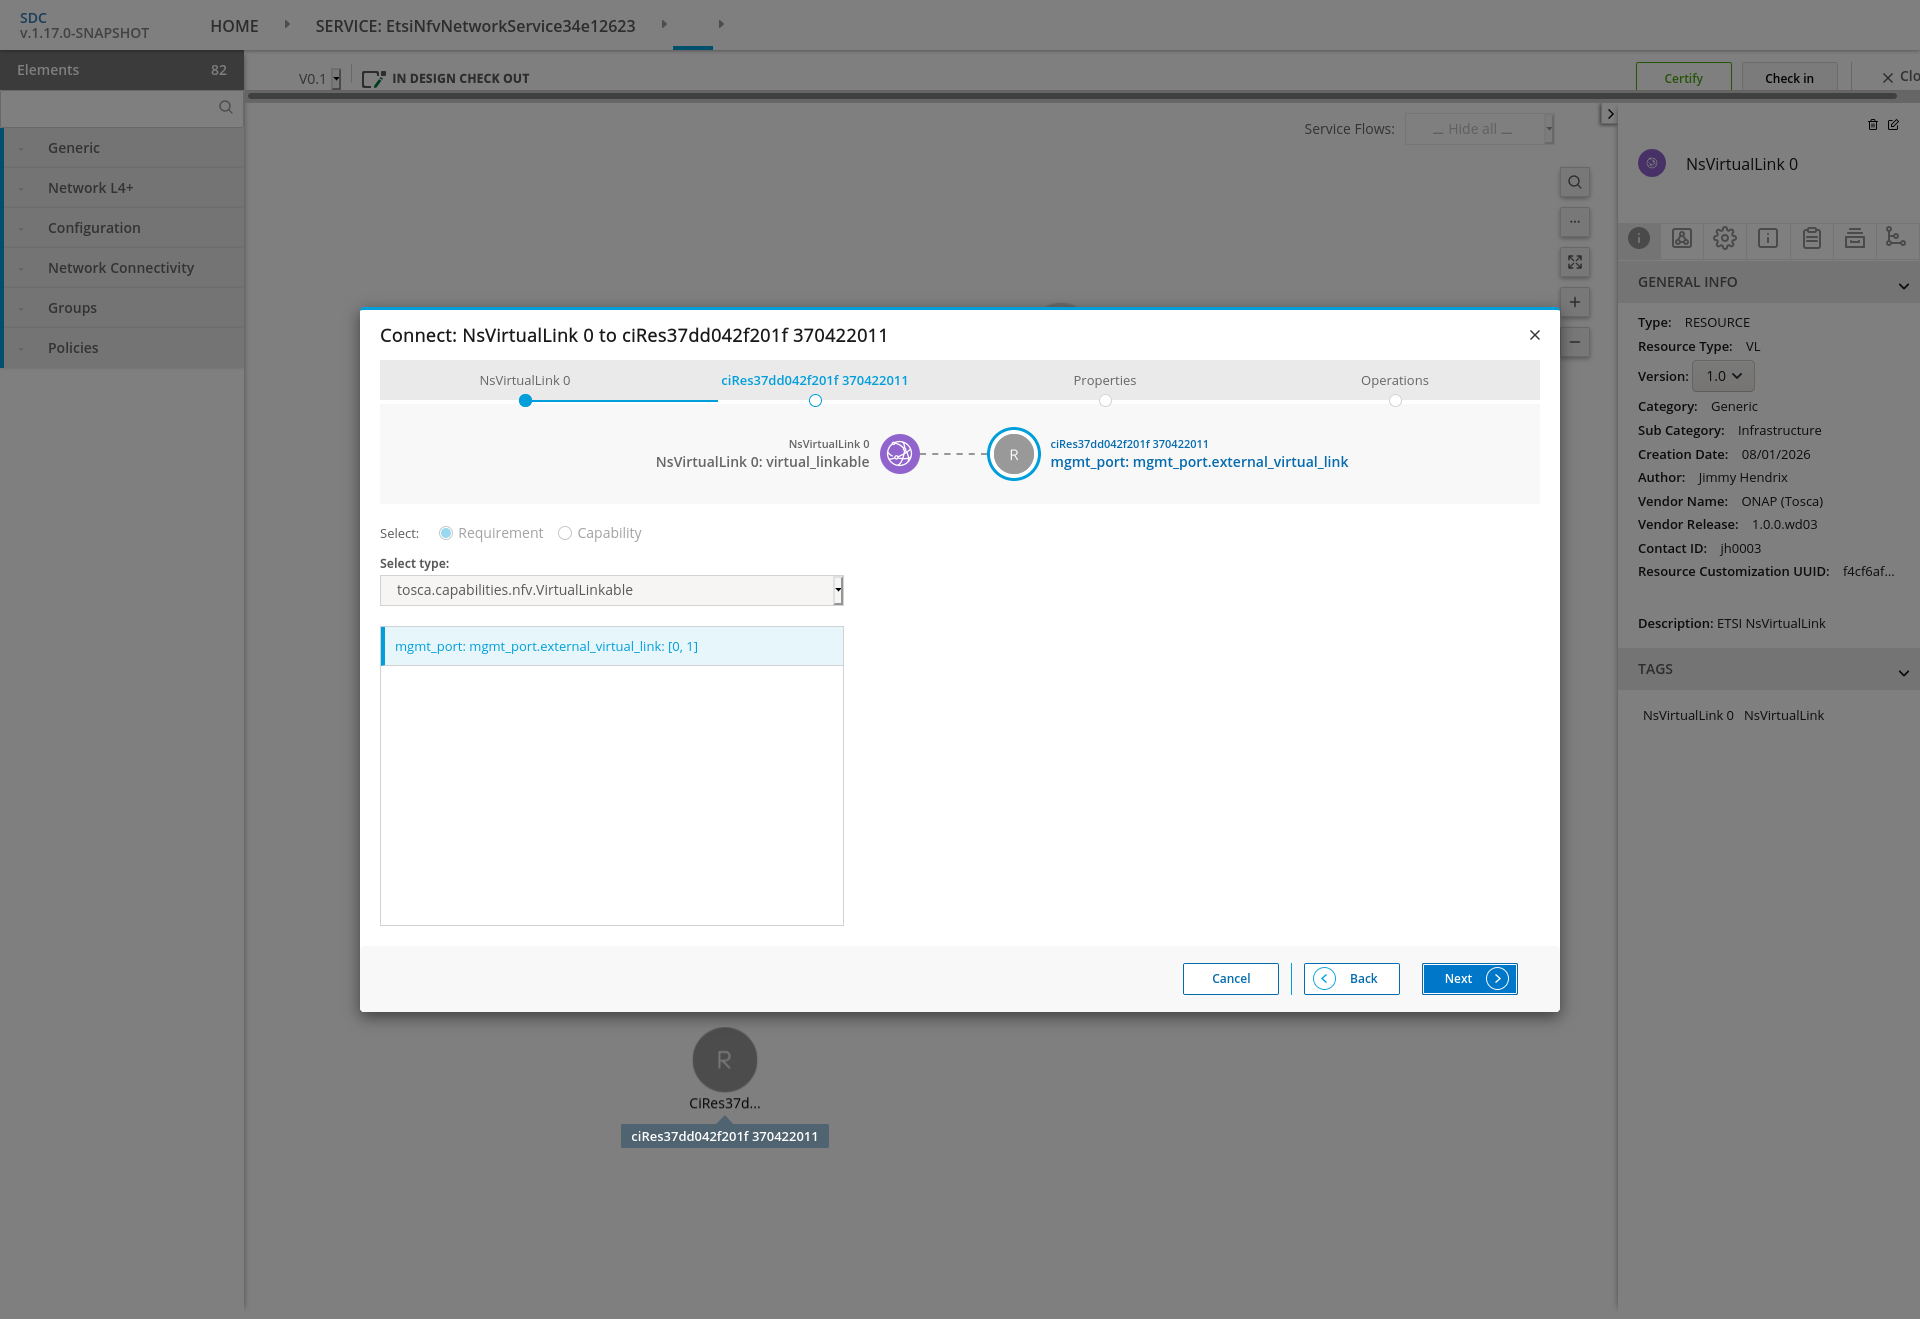1920x1319 pixels.
Task: Click the NsVirtualLink 0 tag
Action: [x=1688, y=715]
